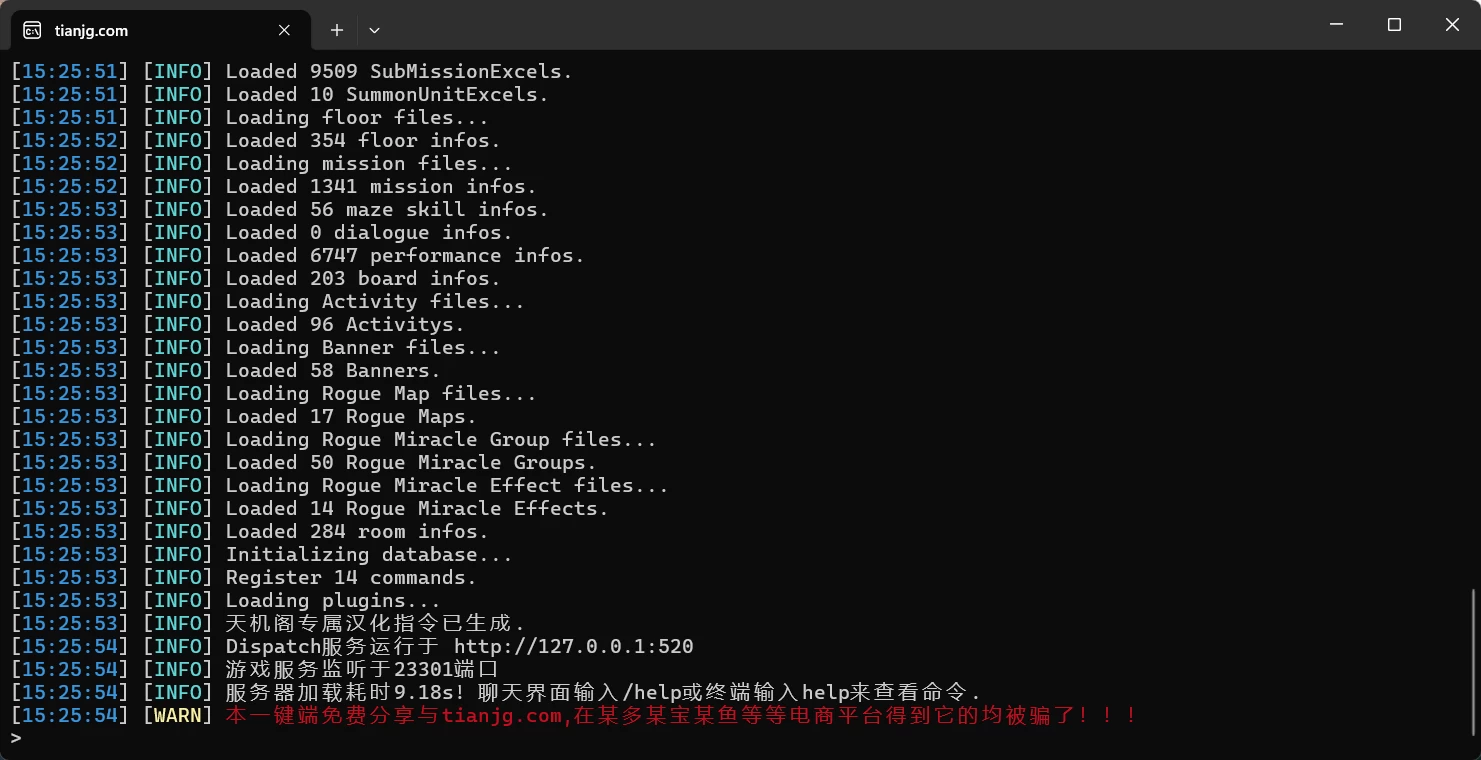Click the 23301 port listening log line
Viewport: 1481px width, 760px height.
coord(362,669)
